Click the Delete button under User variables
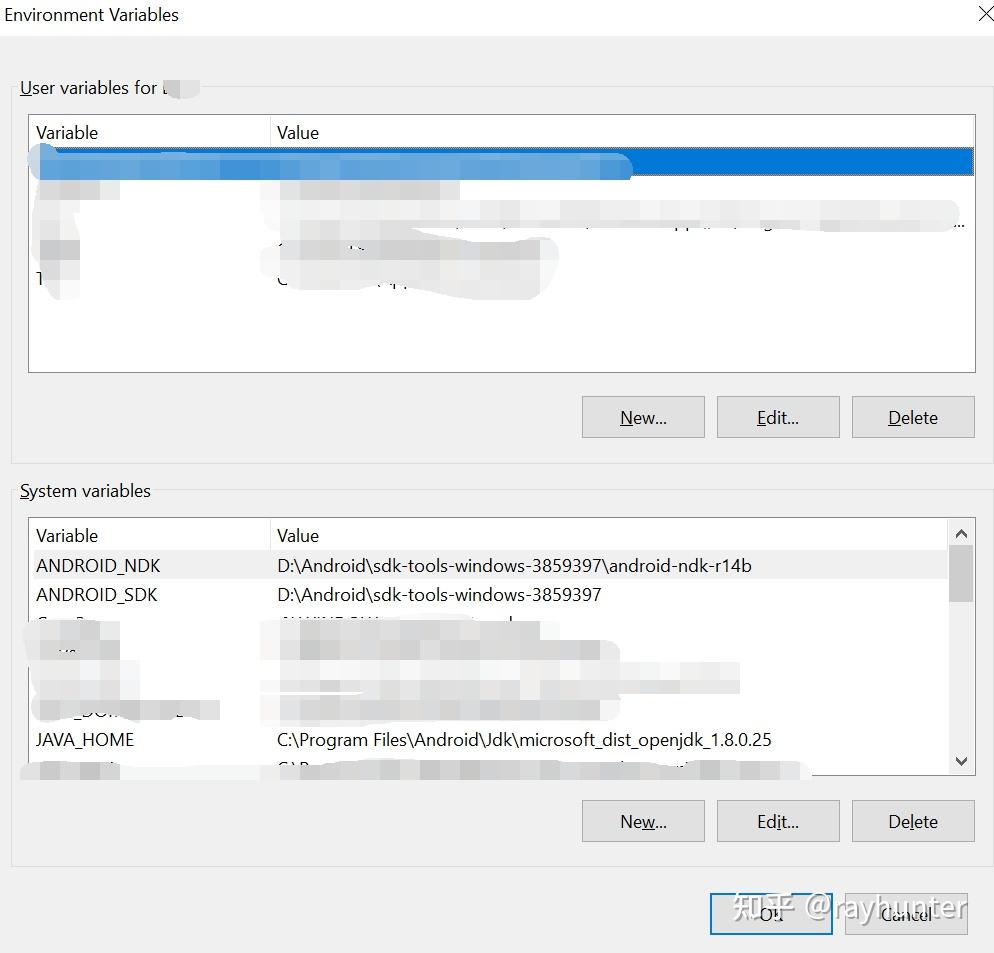 (912, 417)
